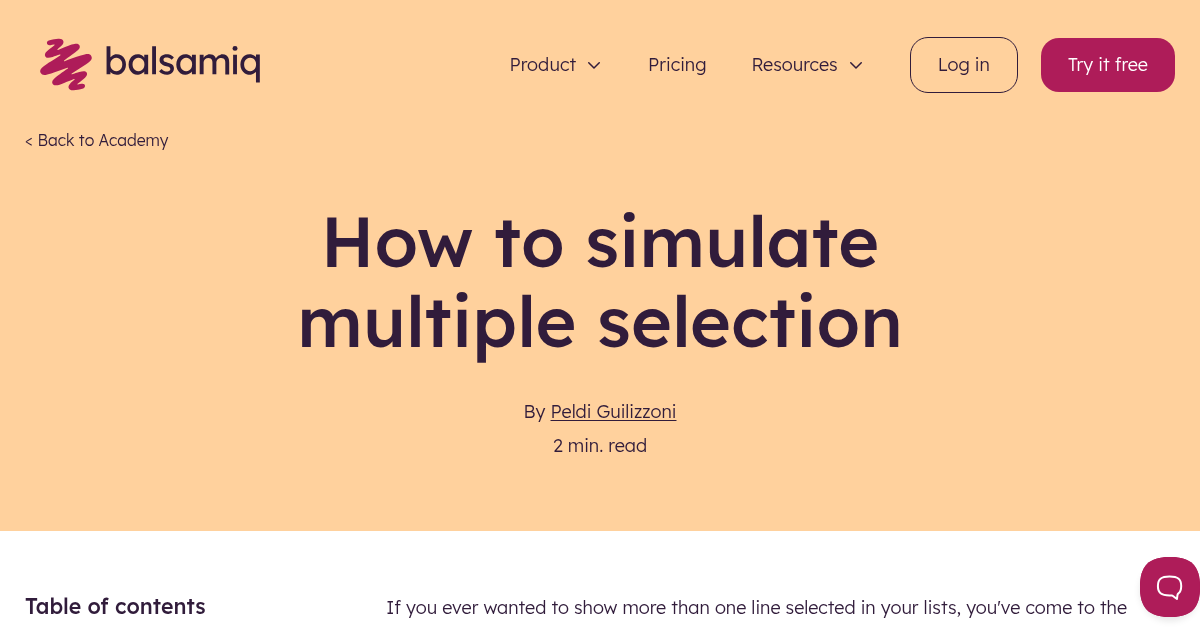Screen dimensions: 1200x627
Task: Open author Peldi Guilizzoni's profile link
Action: click(613, 412)
